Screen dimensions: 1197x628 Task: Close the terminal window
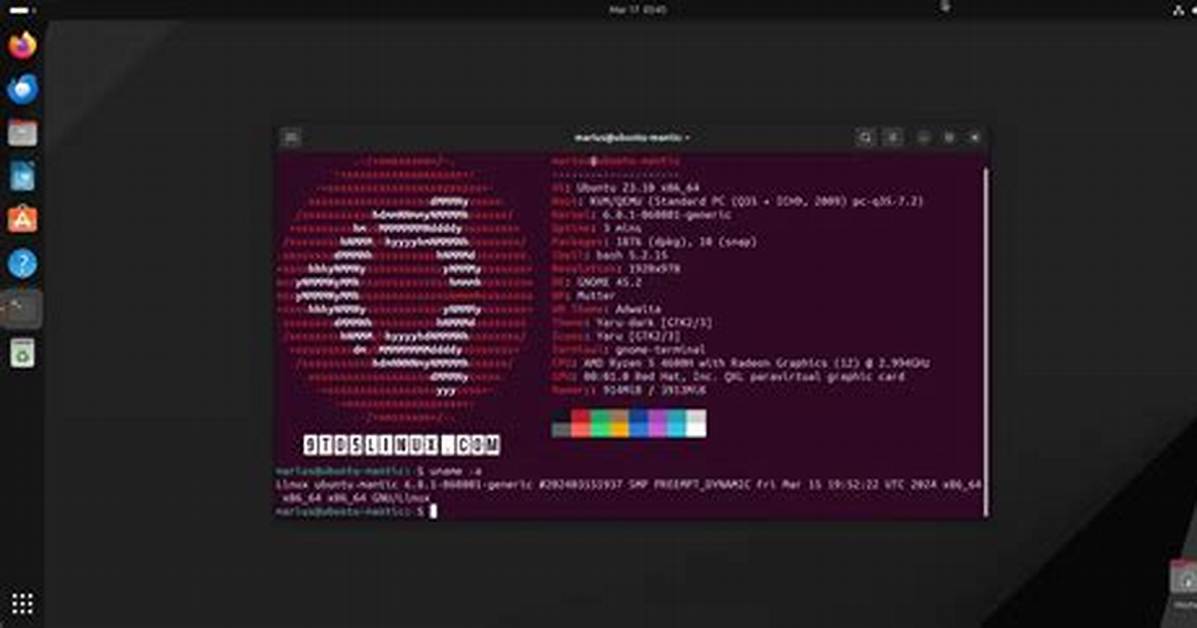(975, 137)
